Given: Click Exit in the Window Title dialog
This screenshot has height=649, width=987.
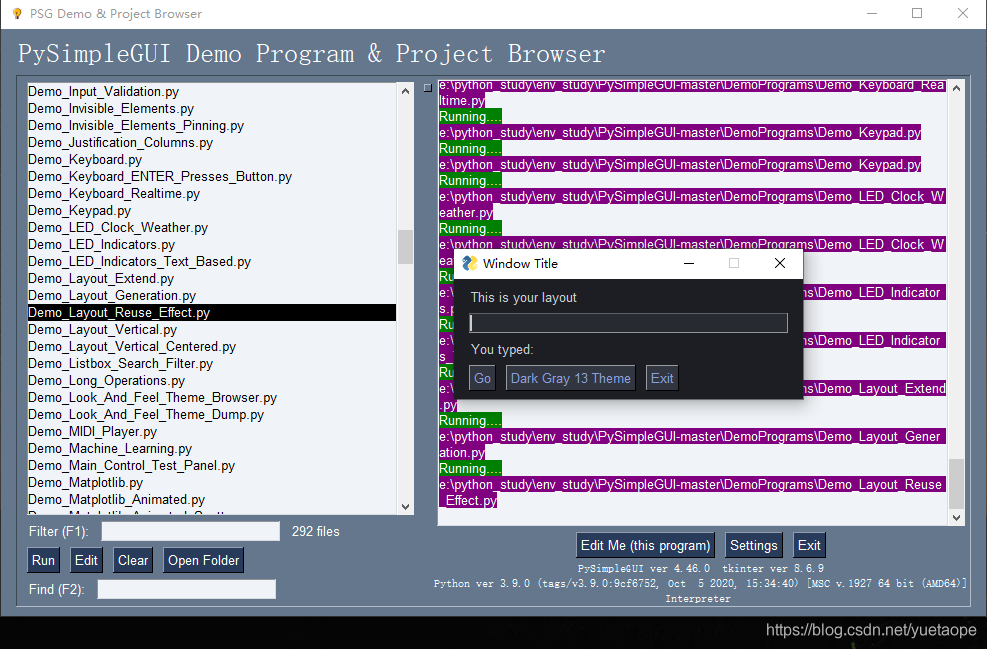Looking at the screenshot, I should coord(662,378).
